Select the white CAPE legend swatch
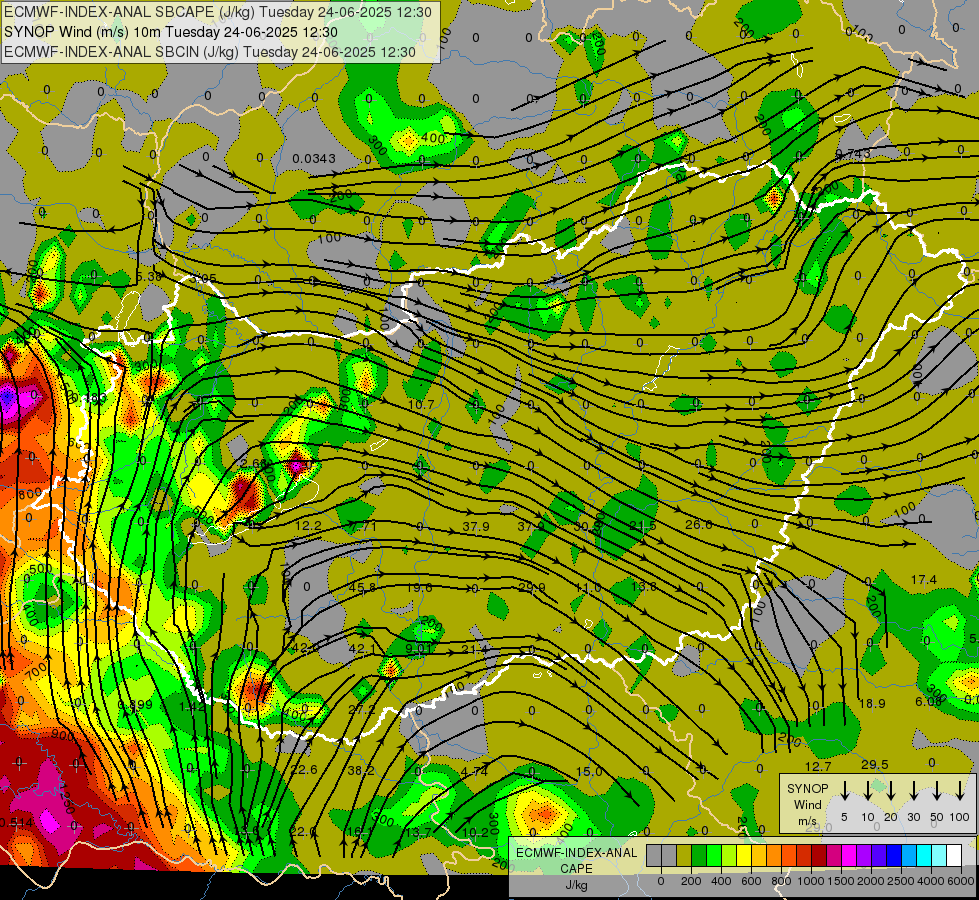 [x=953, y=855]
